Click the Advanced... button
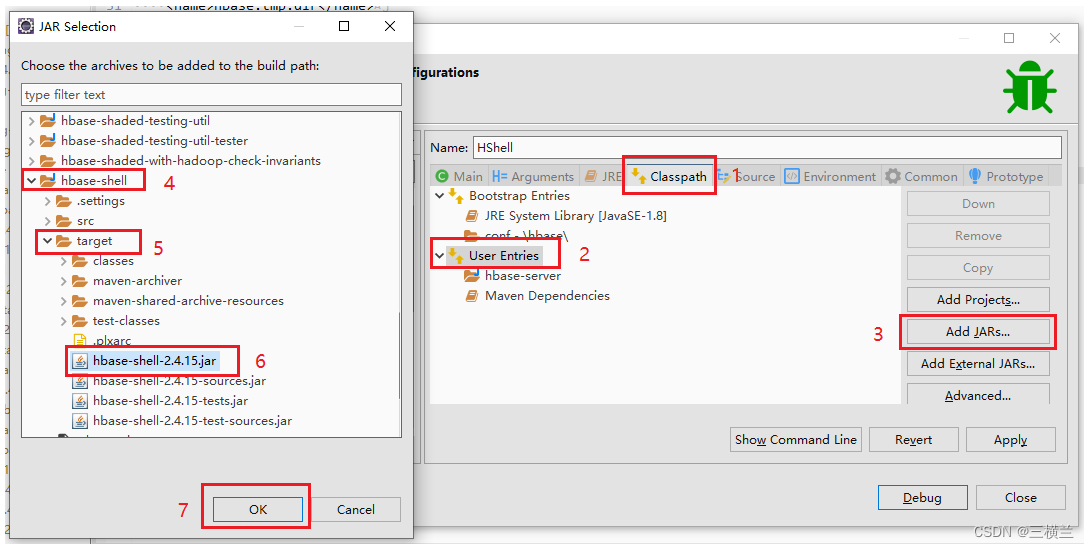This screenshot has height=549, width=1089. tap(978, 395)
